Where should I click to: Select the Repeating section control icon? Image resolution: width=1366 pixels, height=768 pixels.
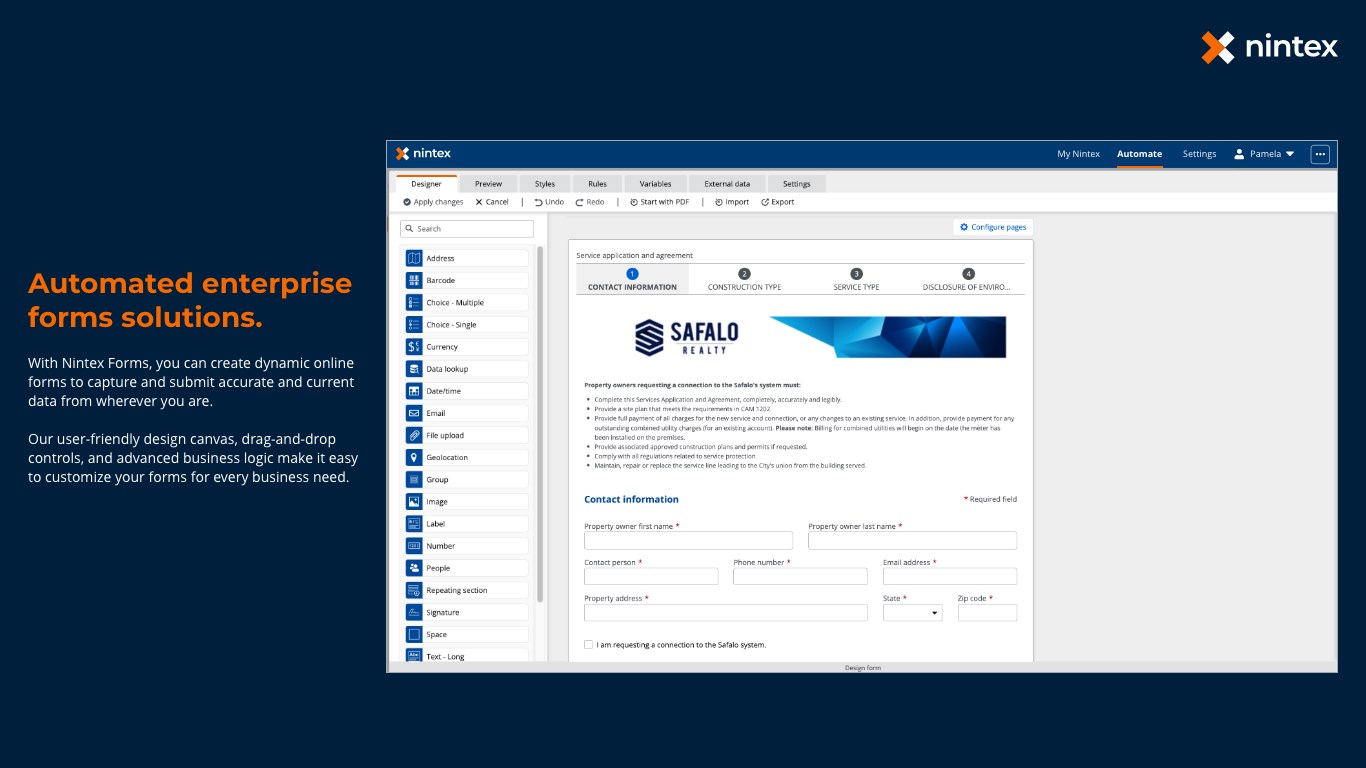click(414, 590)
